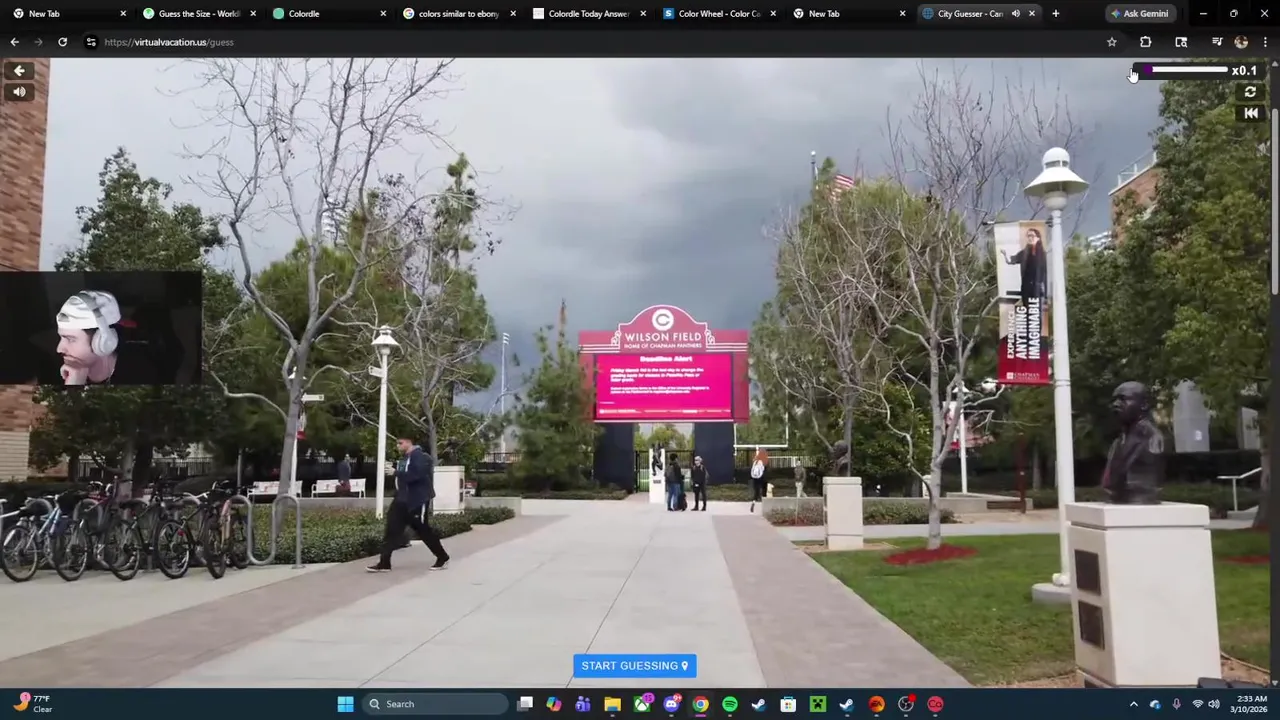Viewport: 1280px width, 720px height.
Task: Open File Explorer from taskbar
Action: [x=612, y=704]
